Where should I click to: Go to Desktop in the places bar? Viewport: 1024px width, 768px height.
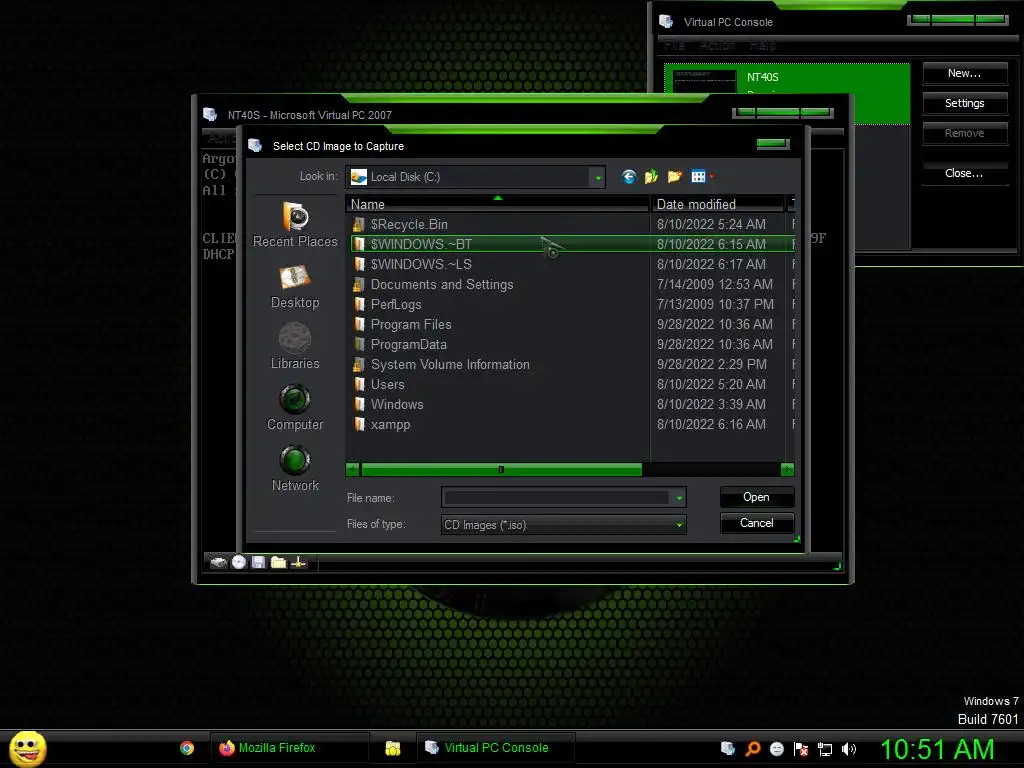click(295, 286)
